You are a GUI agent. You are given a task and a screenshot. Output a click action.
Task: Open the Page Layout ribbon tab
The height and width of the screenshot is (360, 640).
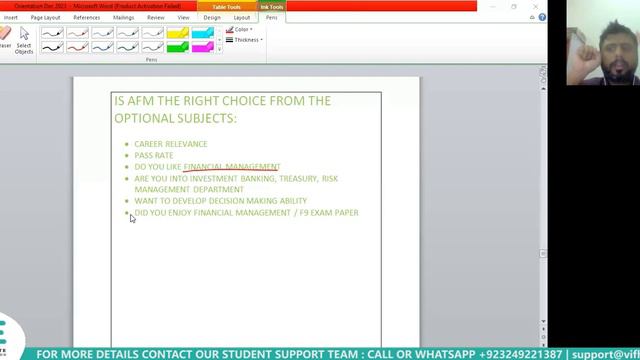pyautogui.click(x=45, y=18)
